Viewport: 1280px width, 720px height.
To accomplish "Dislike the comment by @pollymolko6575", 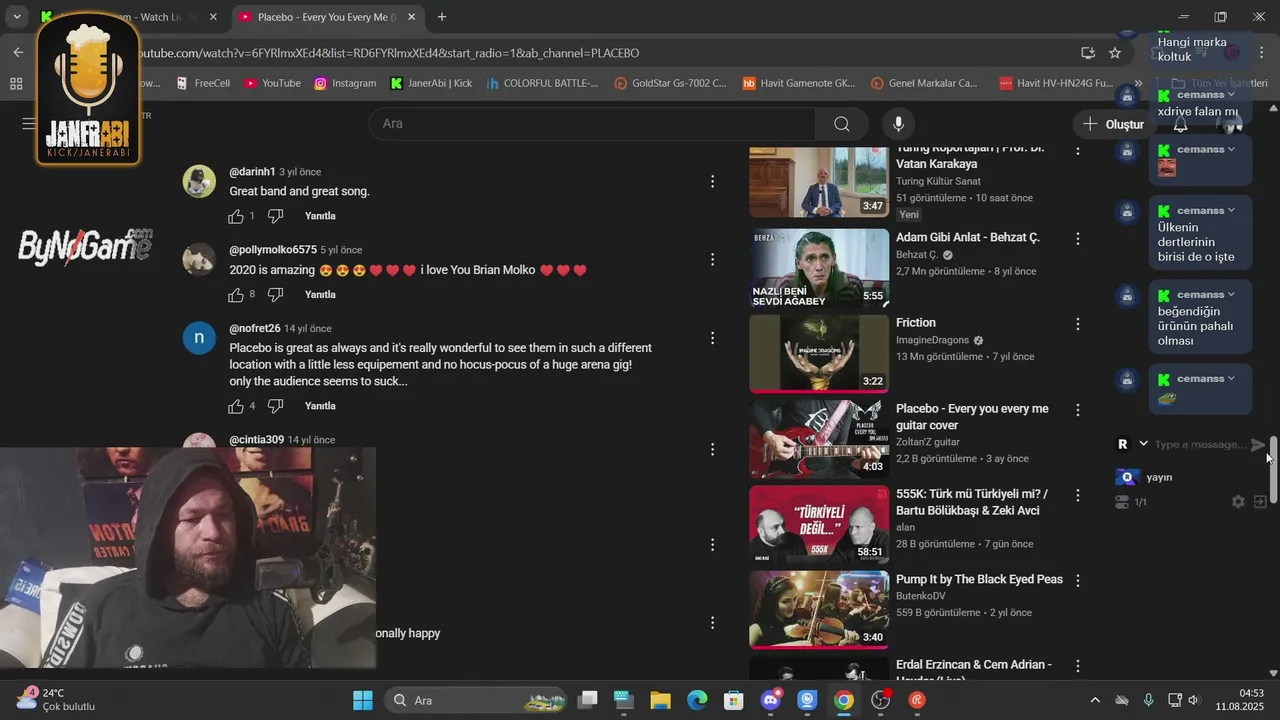I will (276, 295).
